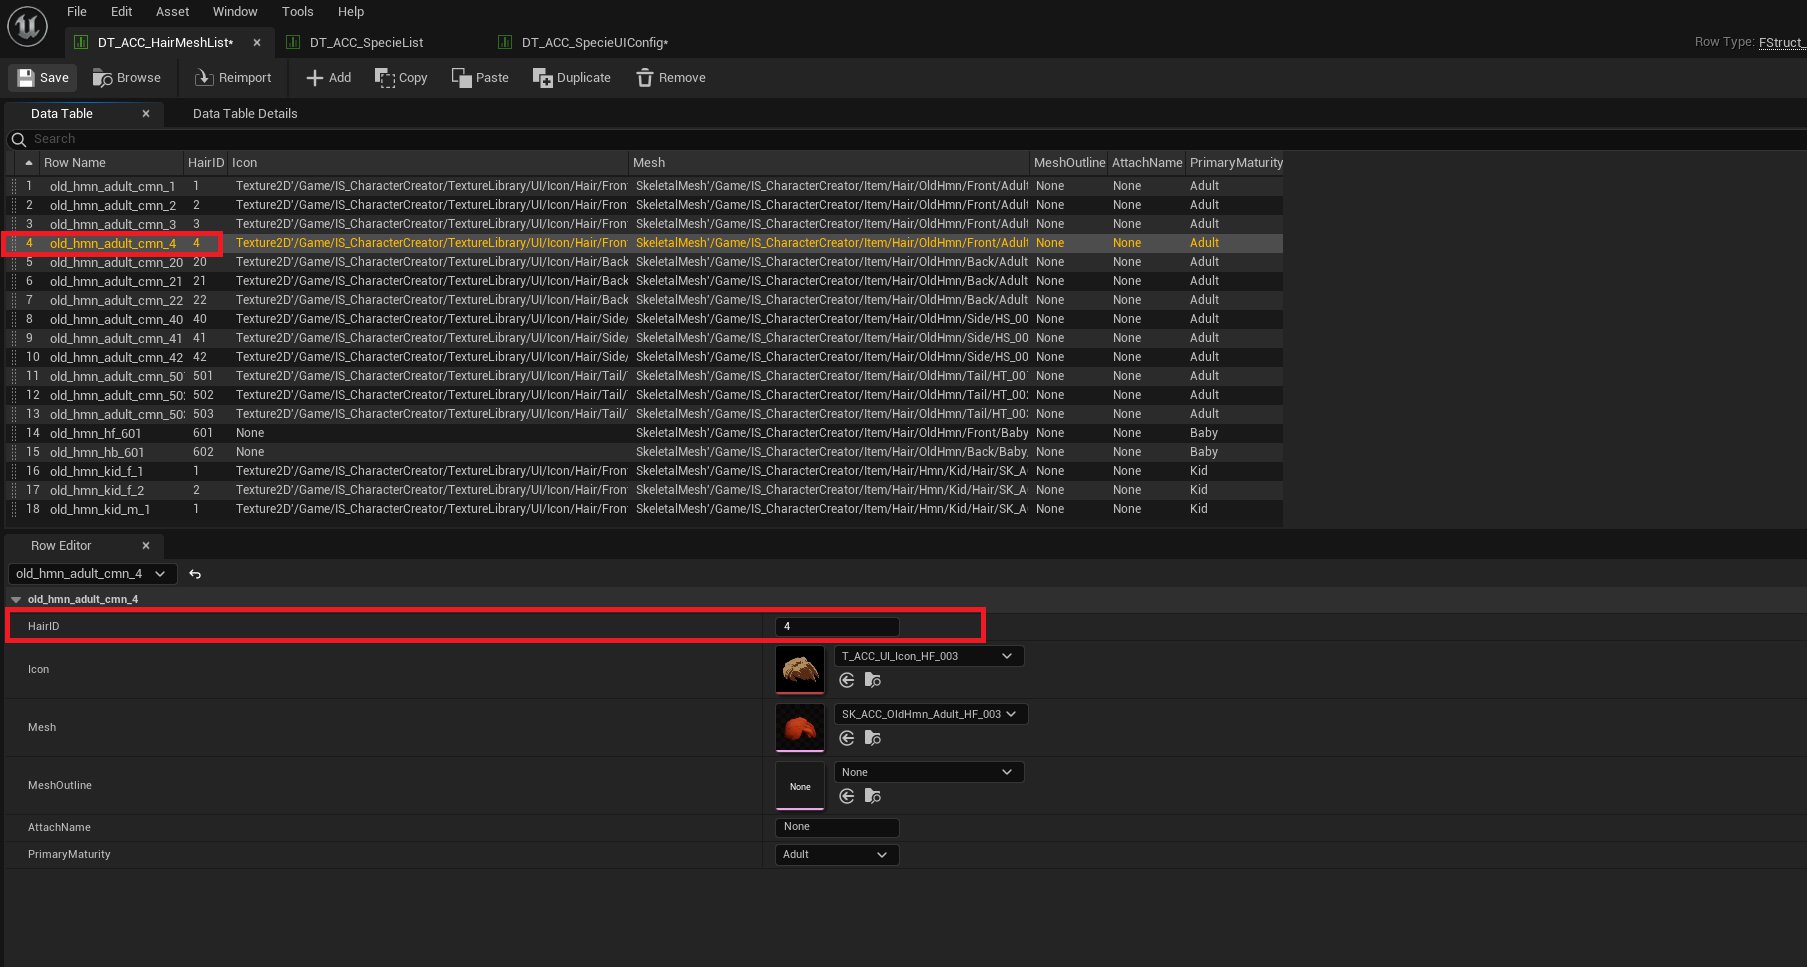
Task: Click the HairID value input field
Action: click(x=837, y=627)
